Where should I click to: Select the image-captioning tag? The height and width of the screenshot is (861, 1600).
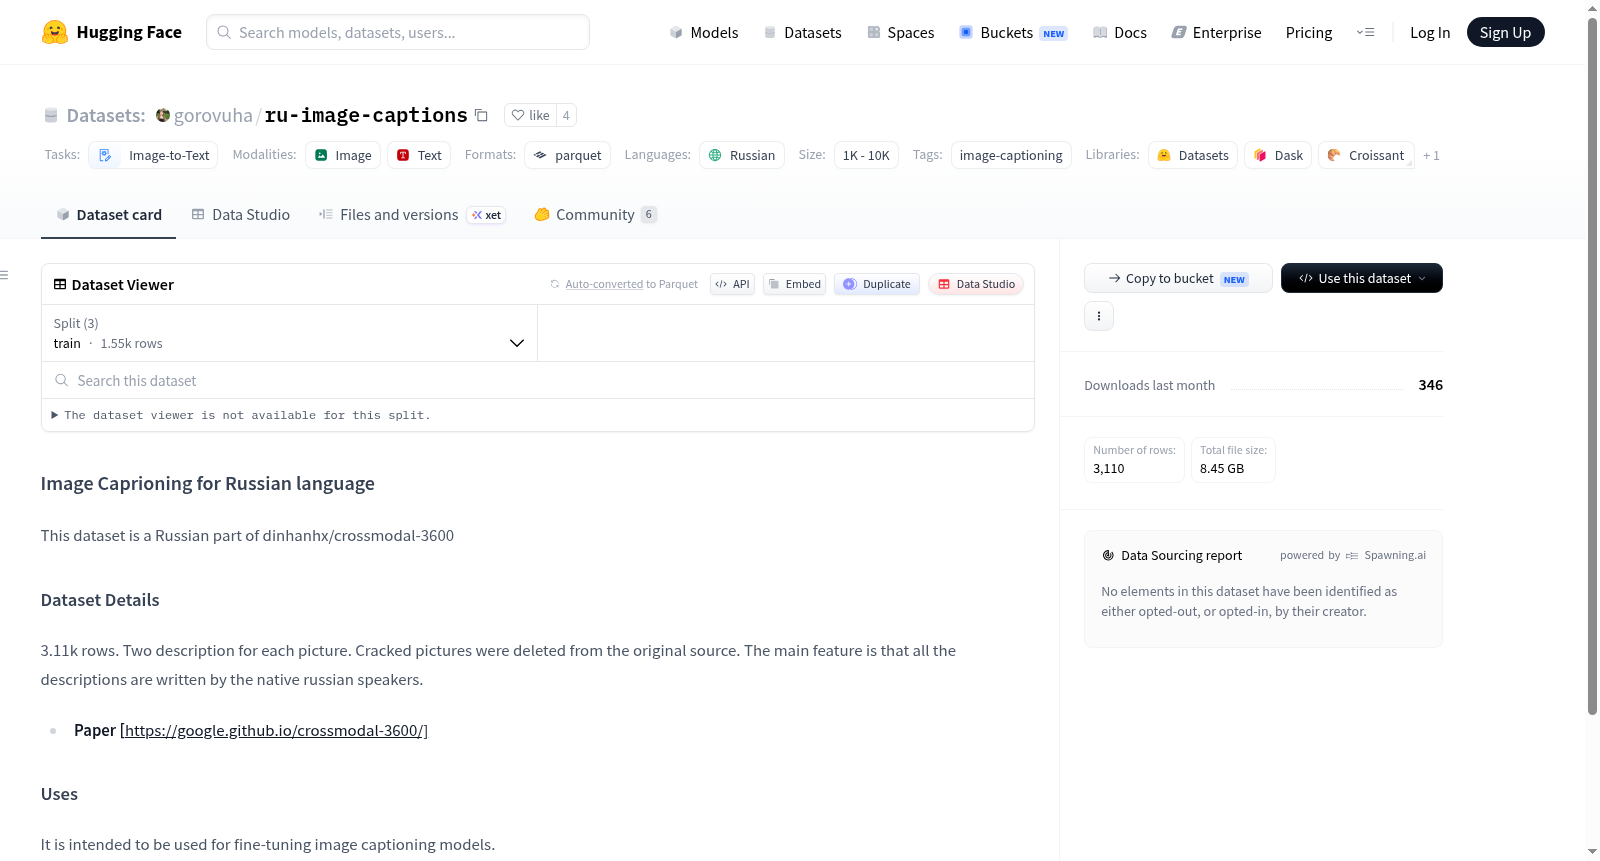point(1011,155)
